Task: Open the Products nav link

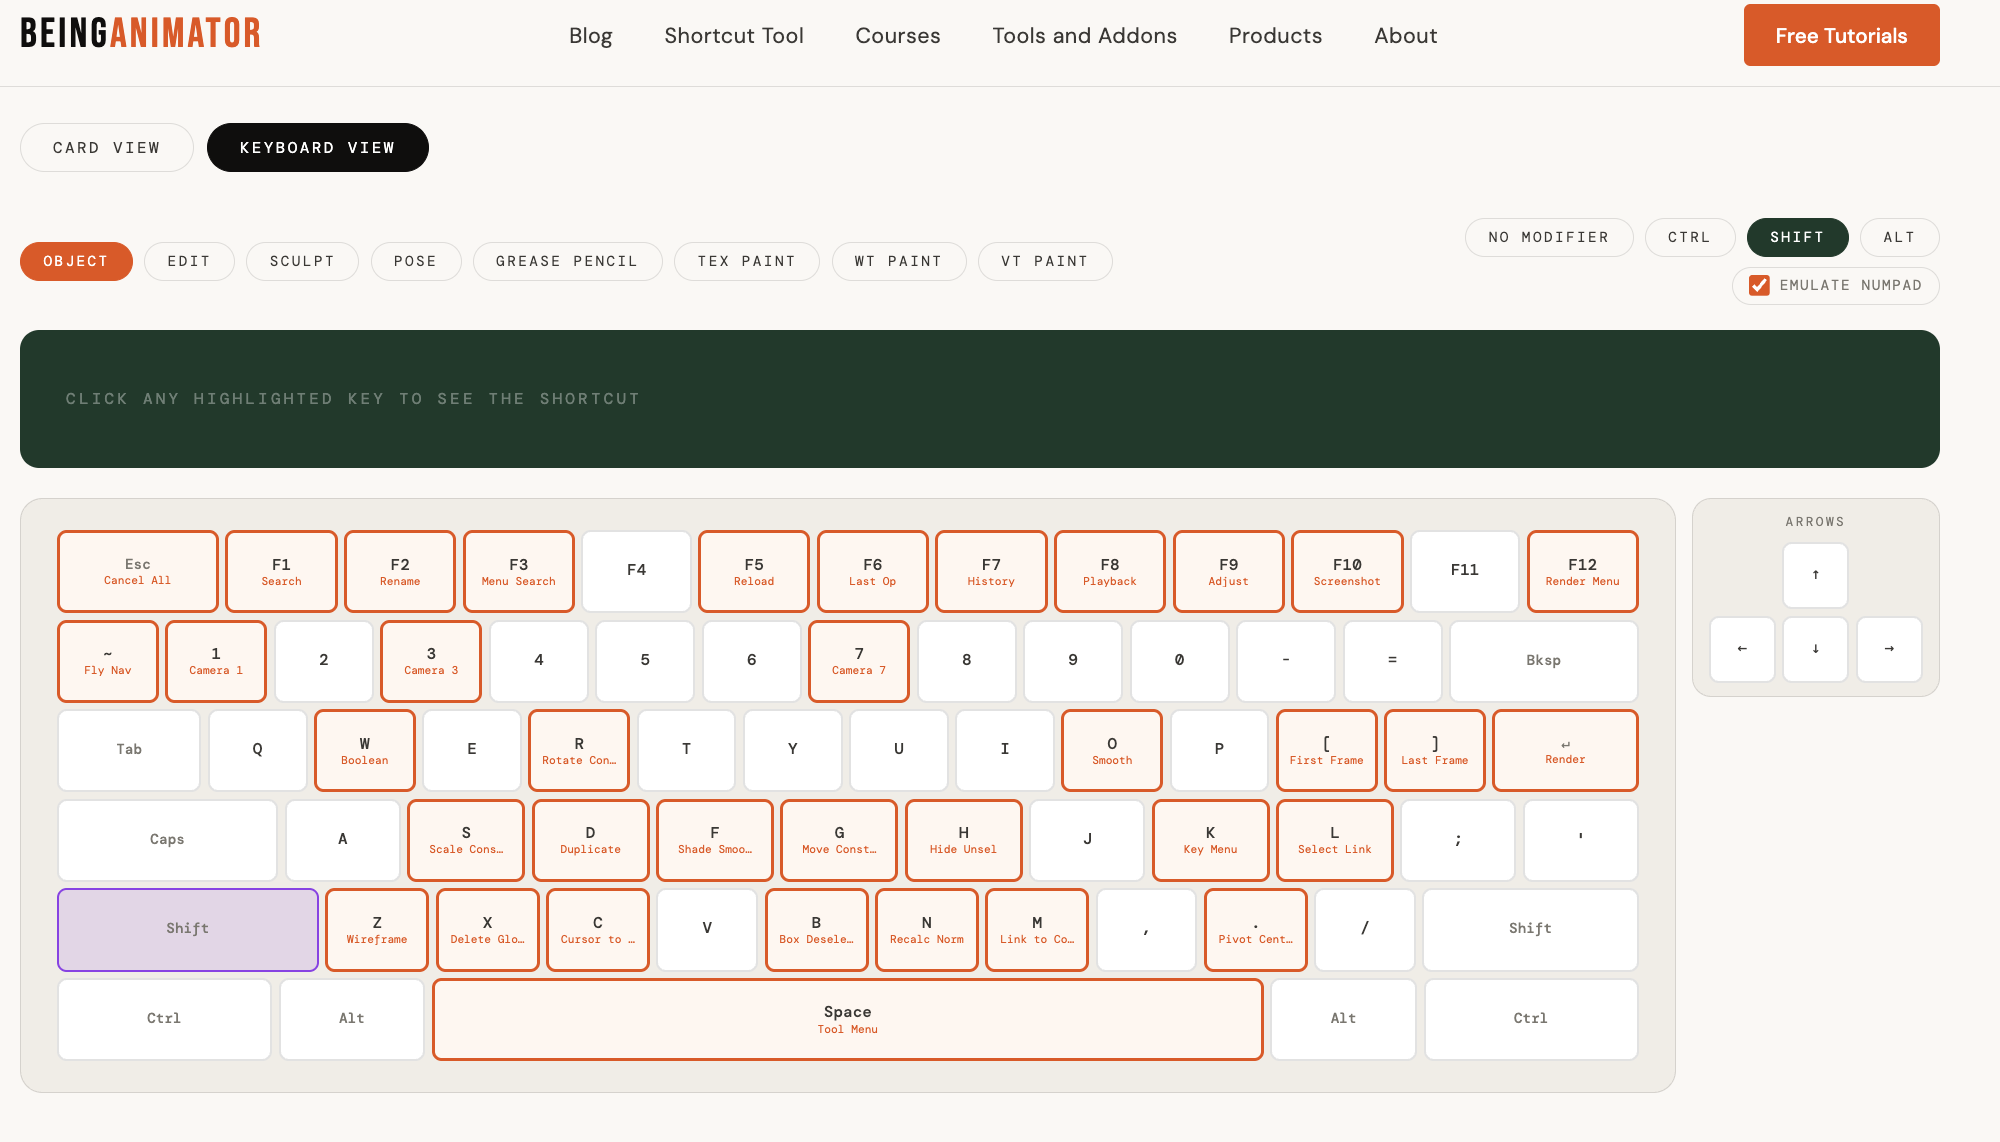Action: [x=1275, y=36]
